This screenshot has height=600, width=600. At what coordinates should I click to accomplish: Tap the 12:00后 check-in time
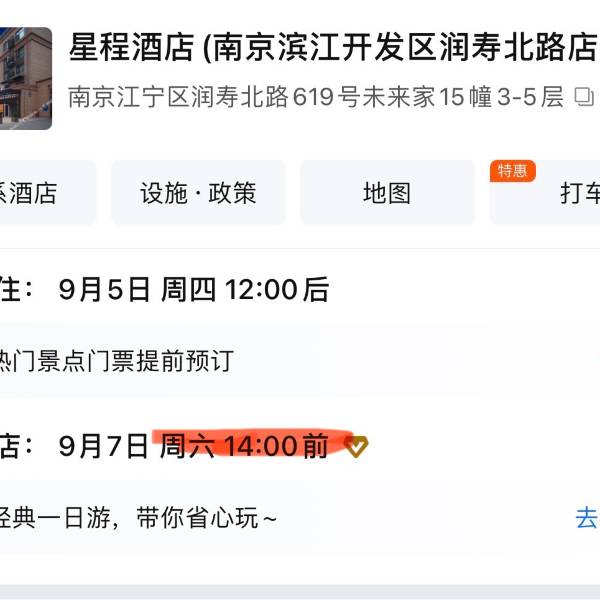(277, 289)
